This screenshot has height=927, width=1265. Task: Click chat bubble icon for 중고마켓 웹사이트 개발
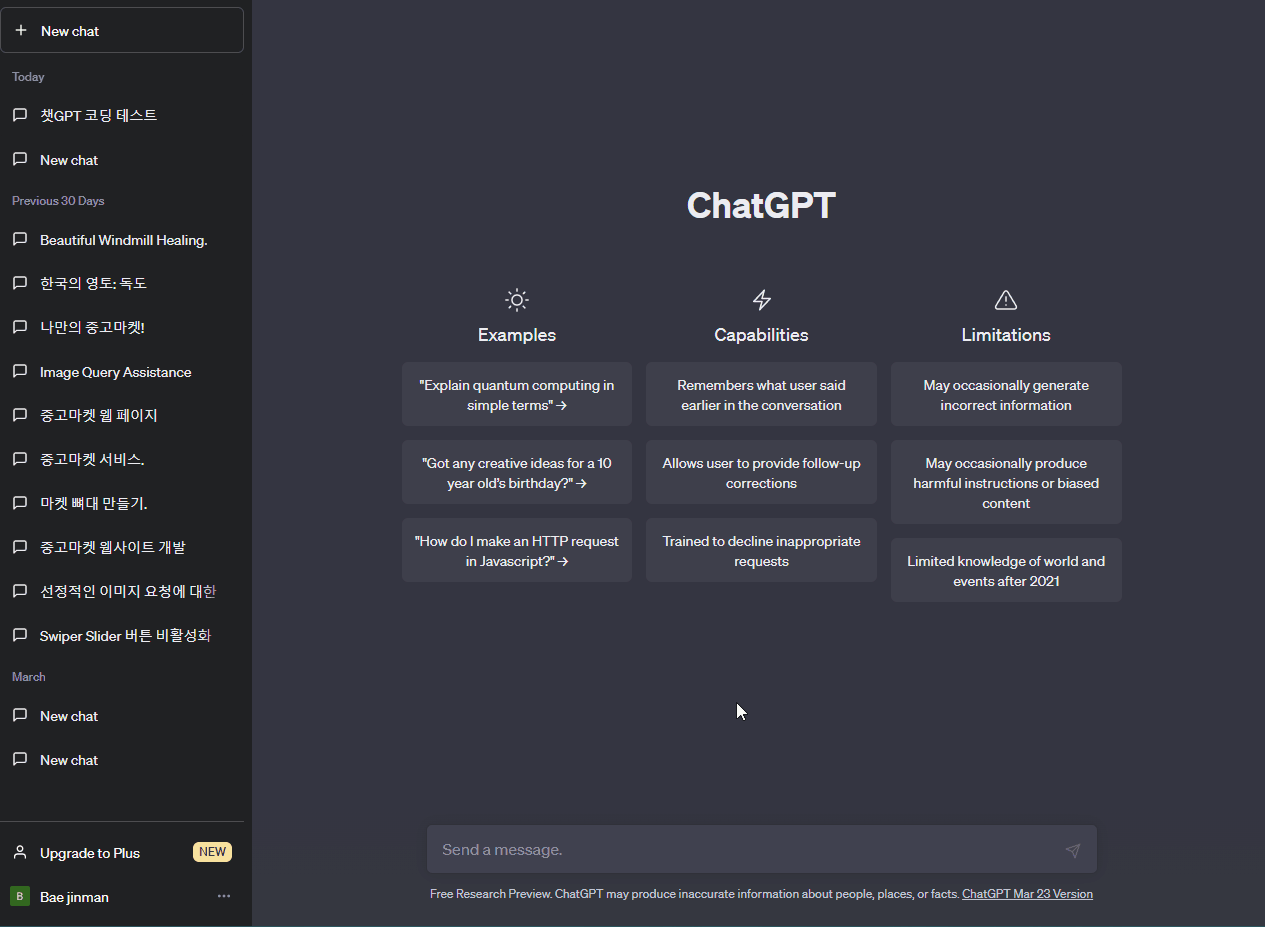(19, 547)
